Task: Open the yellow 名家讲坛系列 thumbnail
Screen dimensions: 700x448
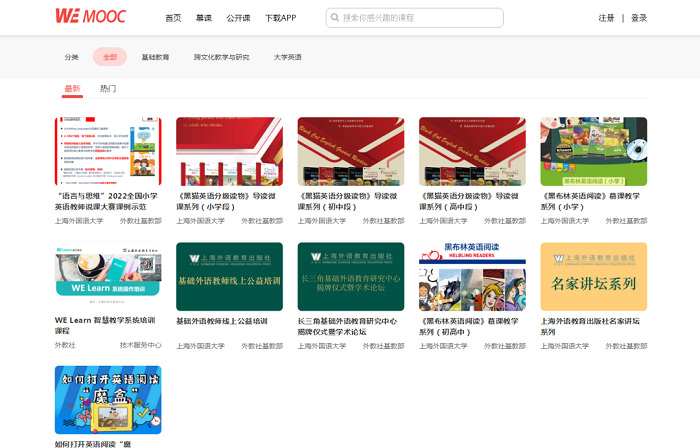Action: coord(594,276)
